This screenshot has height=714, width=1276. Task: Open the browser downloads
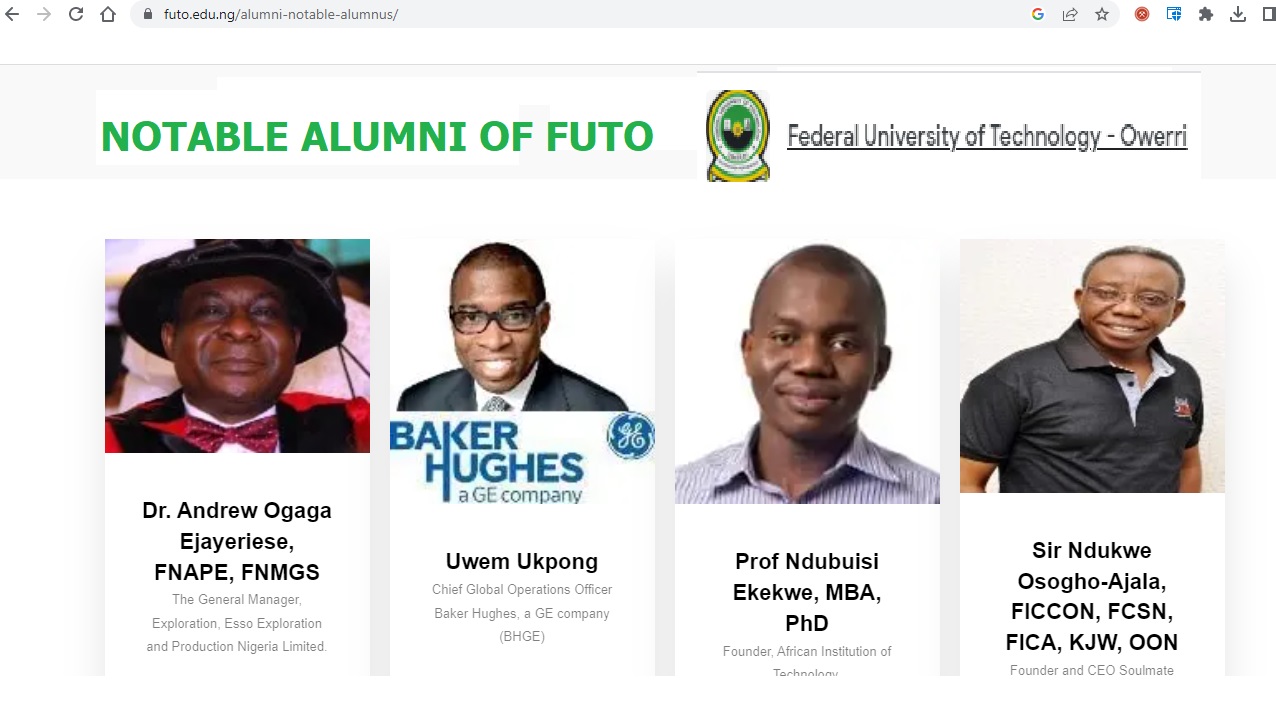tap(1238, 15)
